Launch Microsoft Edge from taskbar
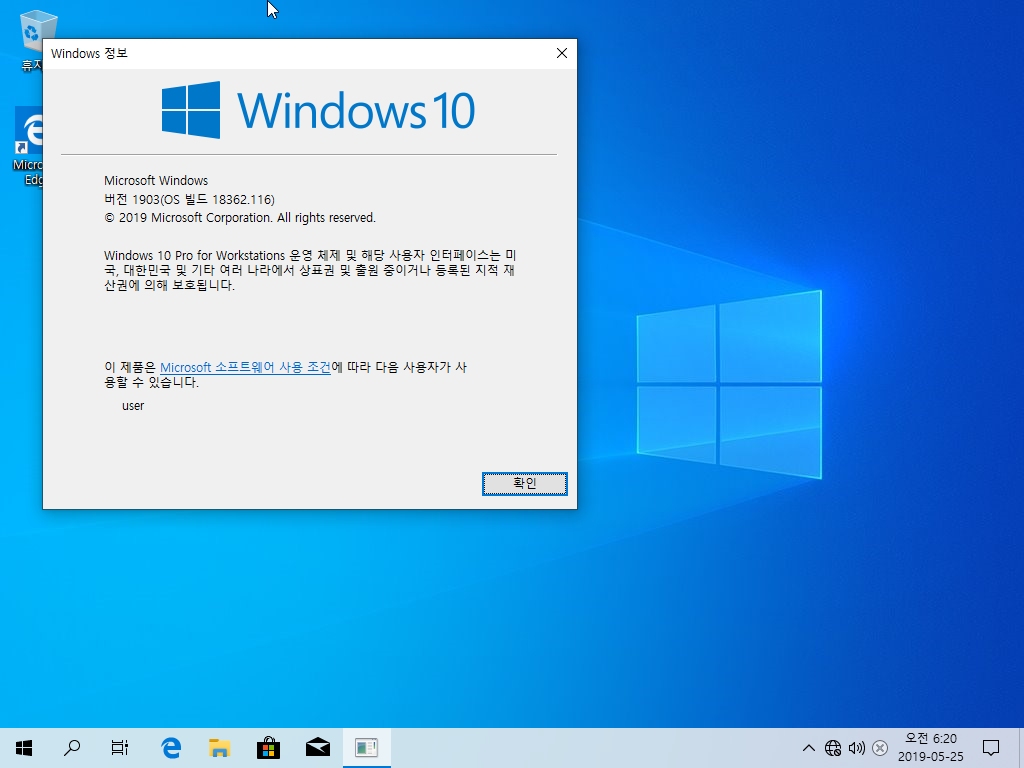 coord(171,748)
